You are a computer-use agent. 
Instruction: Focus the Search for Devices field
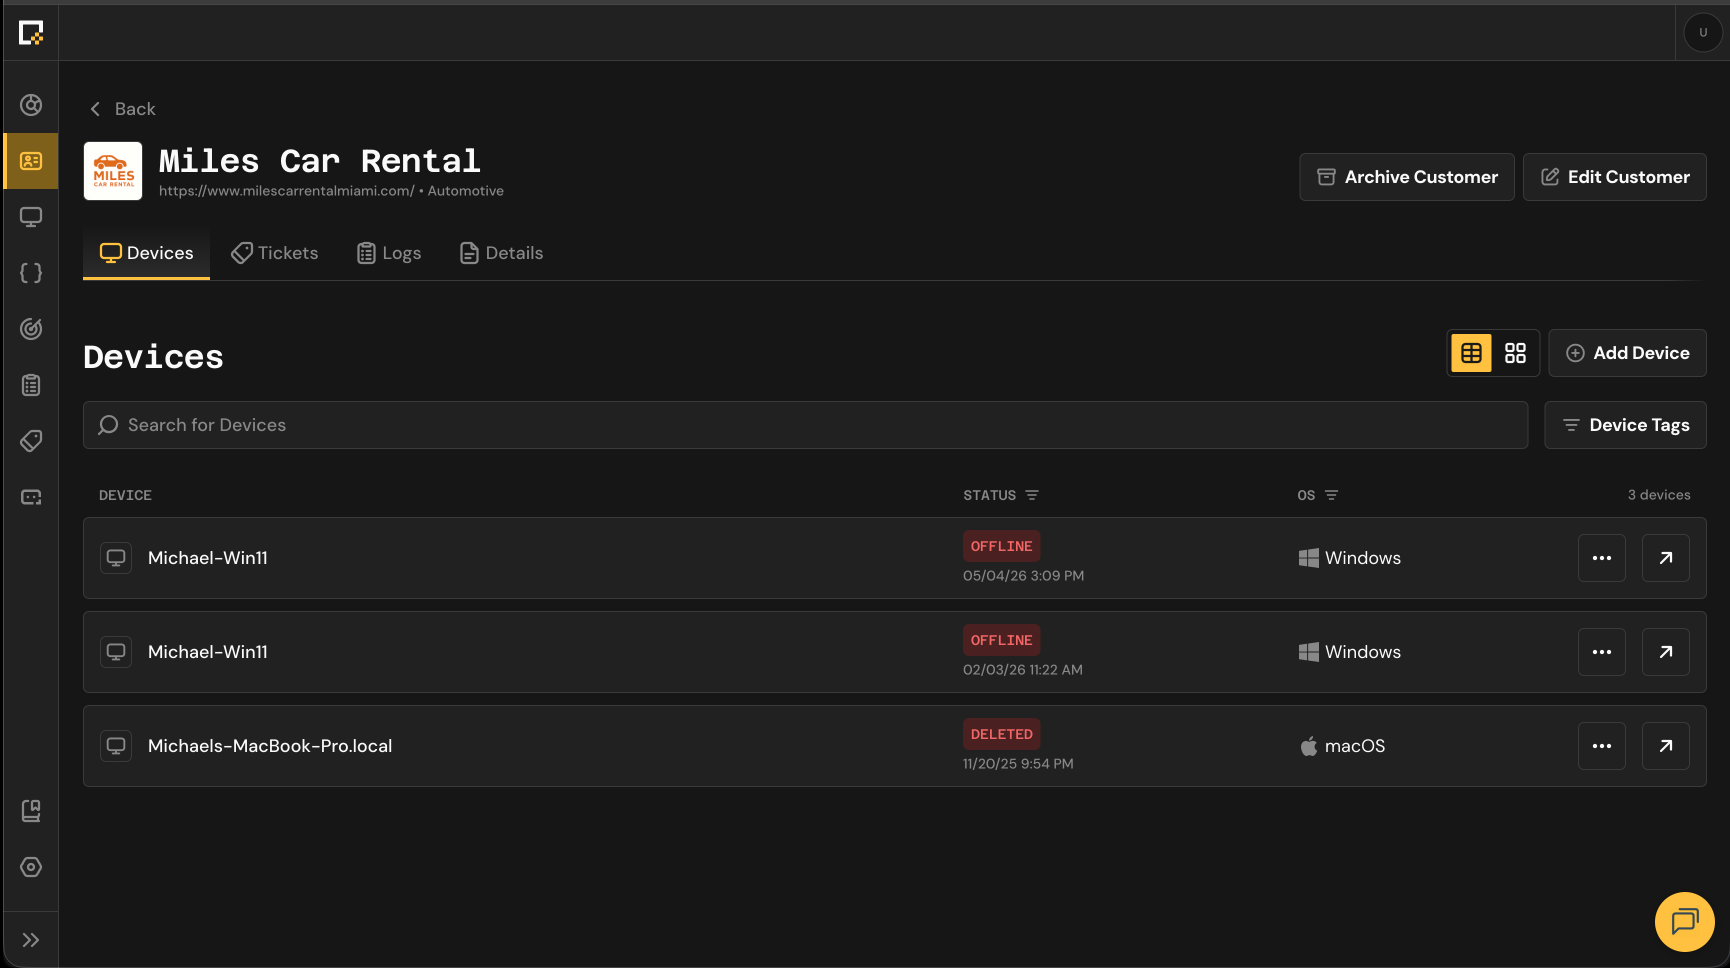[805, 425]
